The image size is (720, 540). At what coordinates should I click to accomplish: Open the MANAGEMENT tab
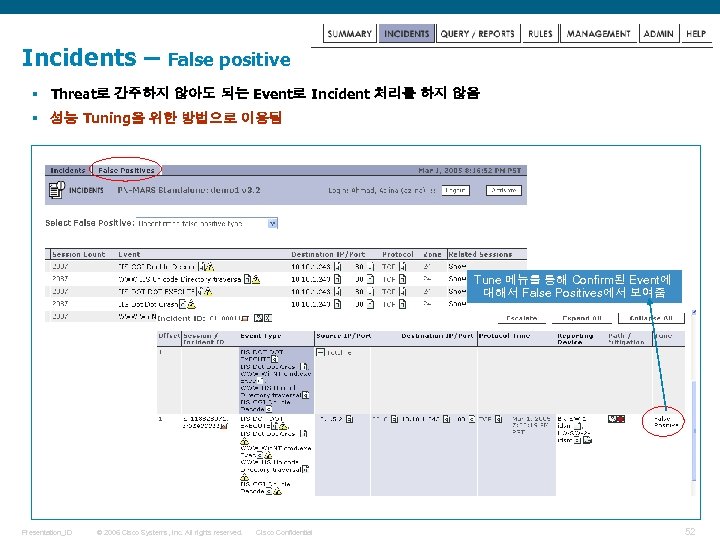(598, 34)
